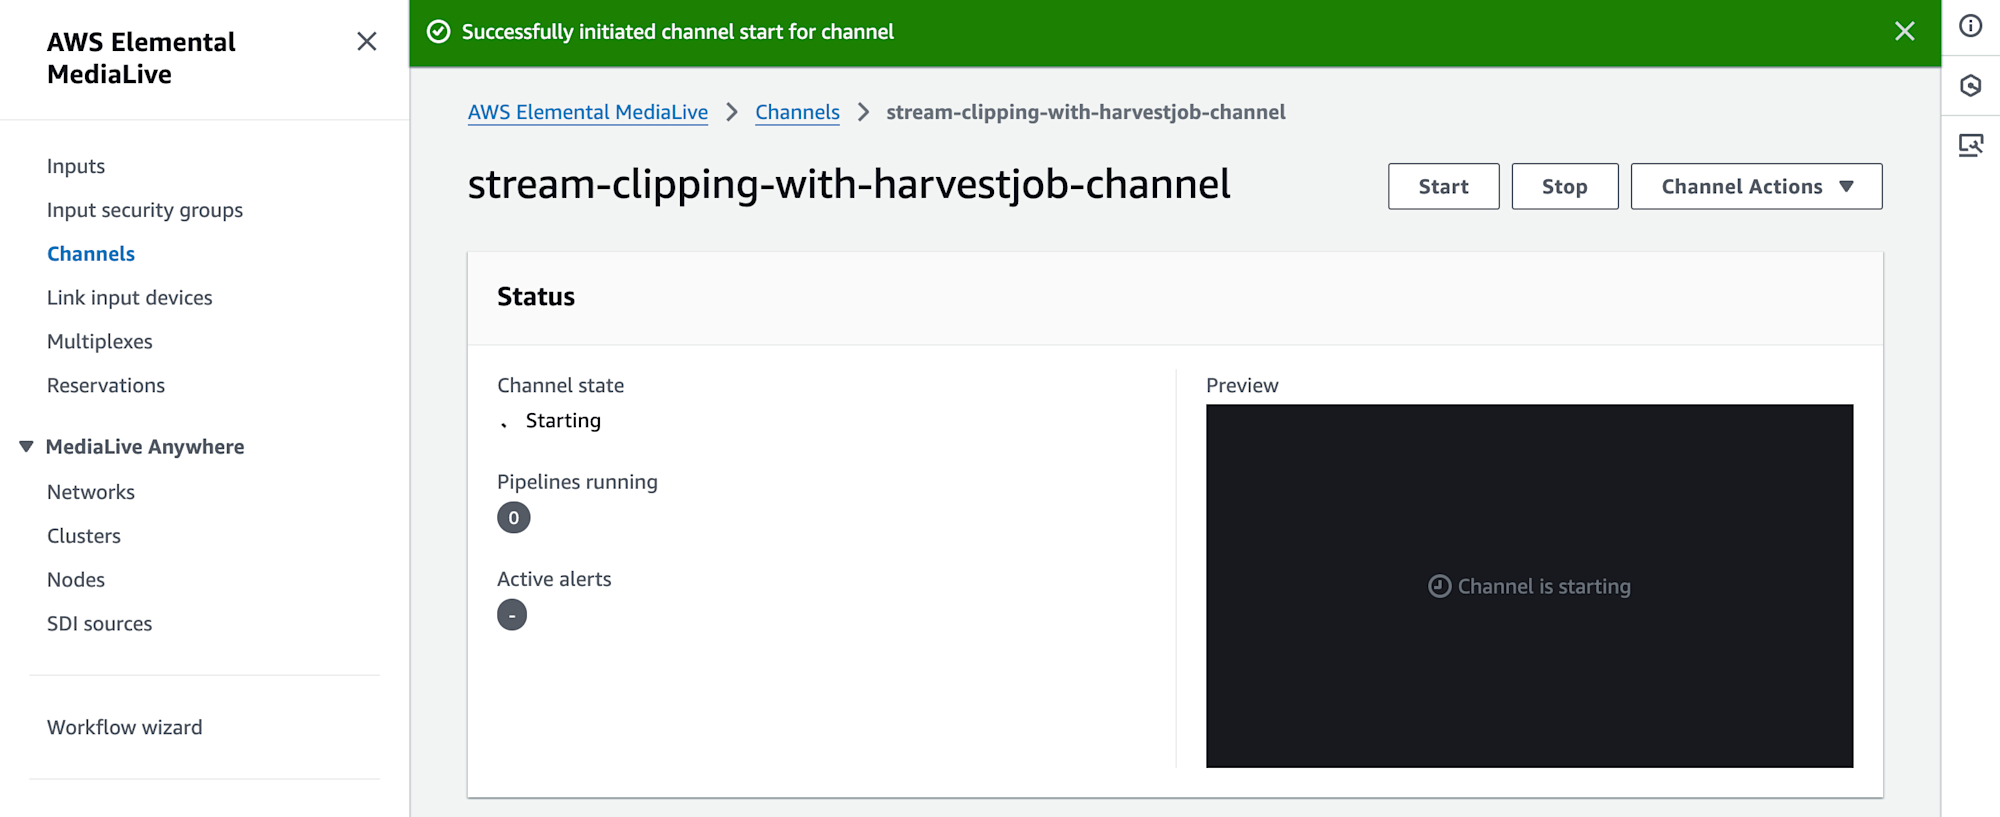Open the Channels breadcrumb link

pos(797,112)
